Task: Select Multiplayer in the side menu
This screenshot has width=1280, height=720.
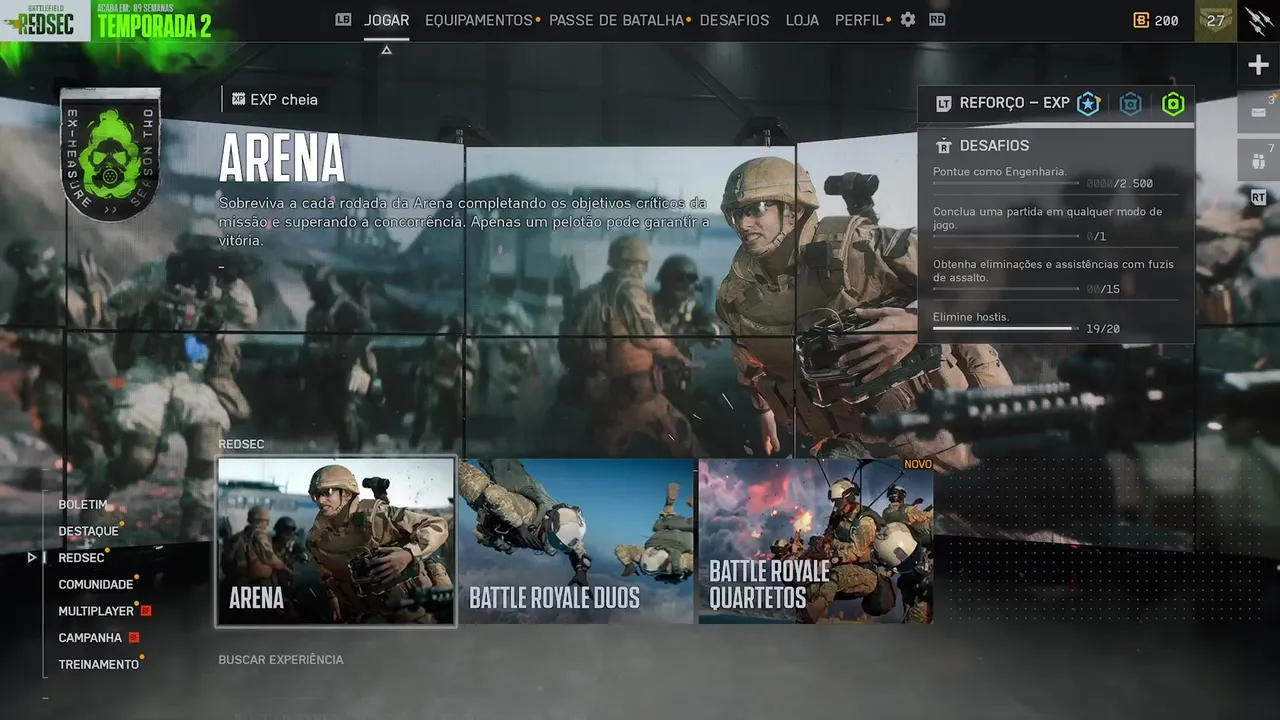Action: [x=96, y=611]
